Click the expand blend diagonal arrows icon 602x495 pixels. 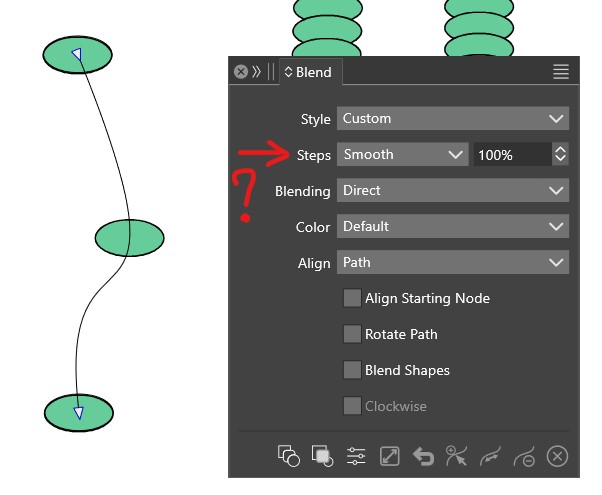click(x=389, y=456)
